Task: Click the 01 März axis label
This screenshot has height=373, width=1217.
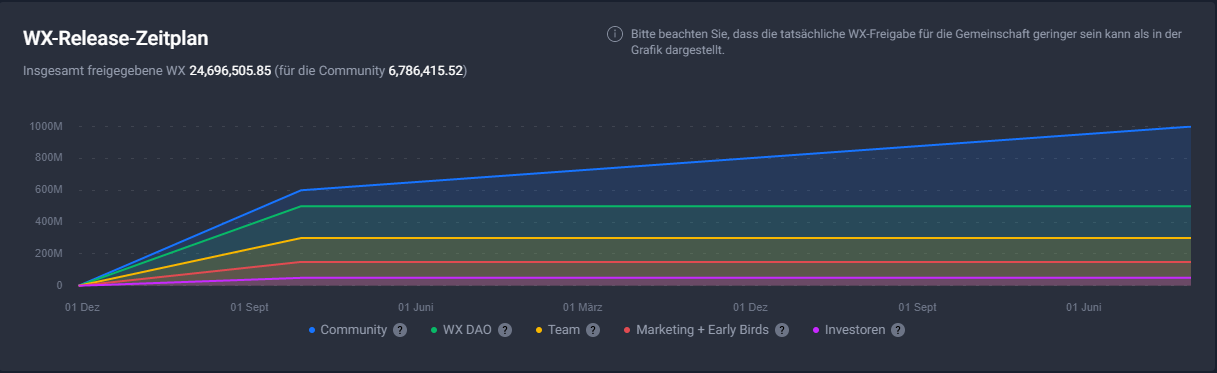Action: click(x=582, y=306)
